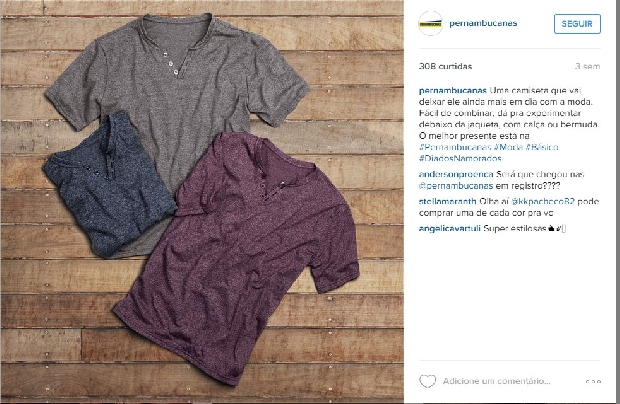Open stellamaranth commenter profile
Image resolution: width=620 pixels, height=404 pixels.
pos(448,201)
